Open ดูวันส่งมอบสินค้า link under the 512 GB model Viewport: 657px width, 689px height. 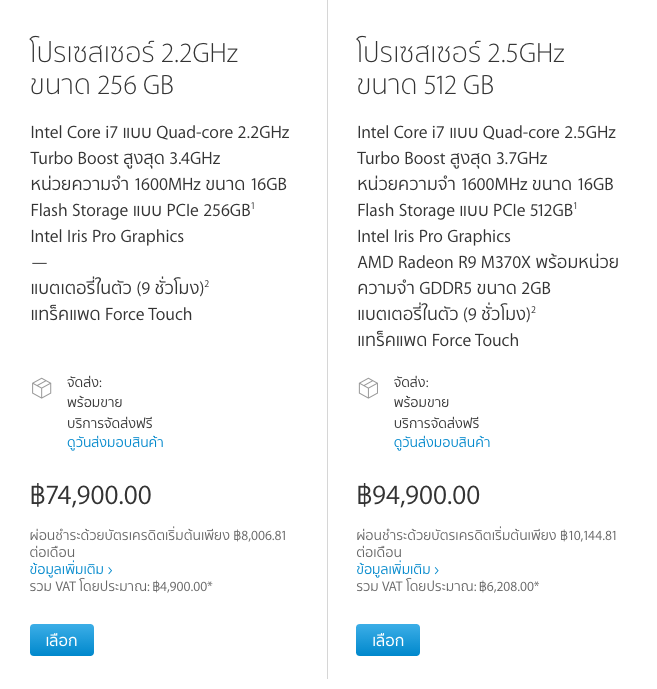pos(442,442)
